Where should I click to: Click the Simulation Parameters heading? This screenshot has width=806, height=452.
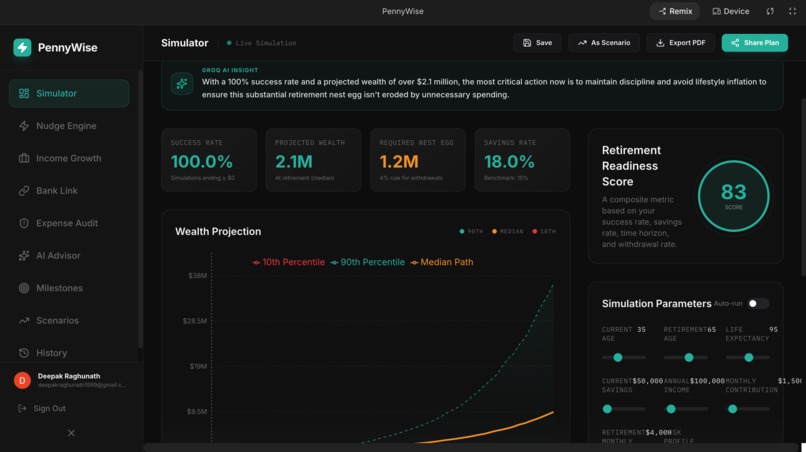(656, 303)
